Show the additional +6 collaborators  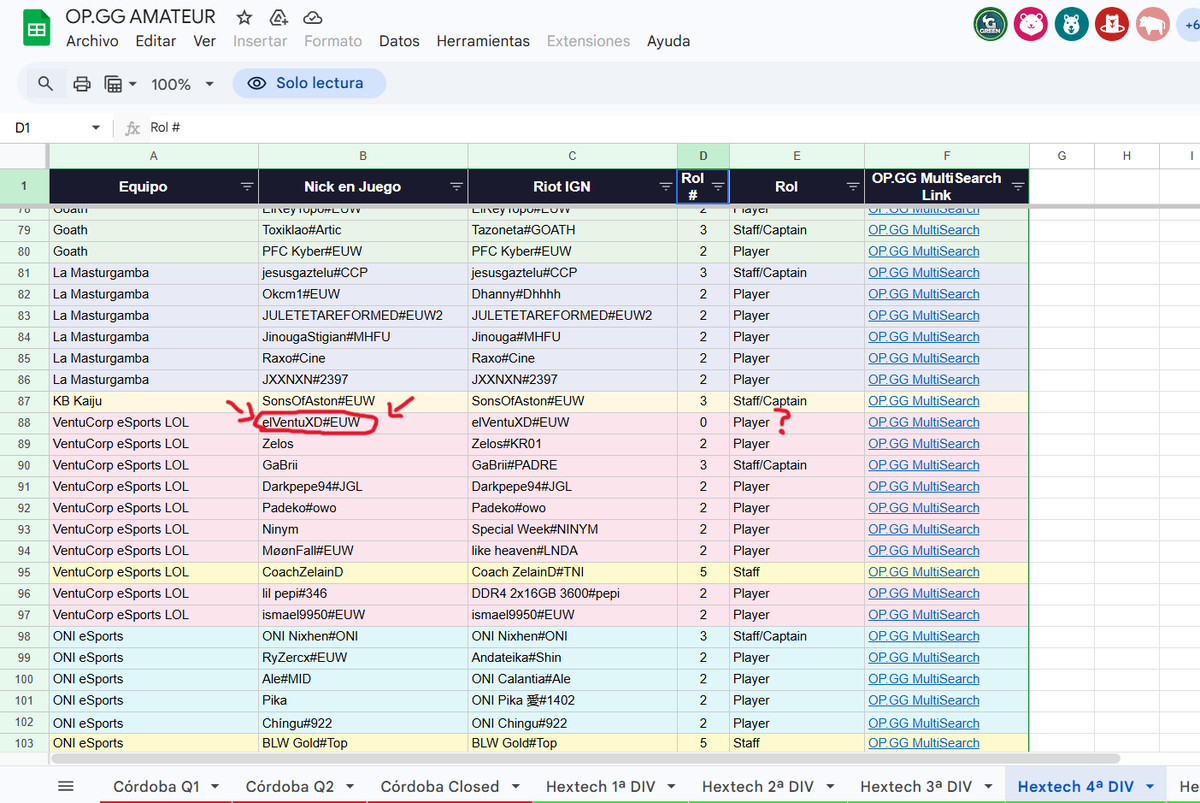(x=1189, y=24)
